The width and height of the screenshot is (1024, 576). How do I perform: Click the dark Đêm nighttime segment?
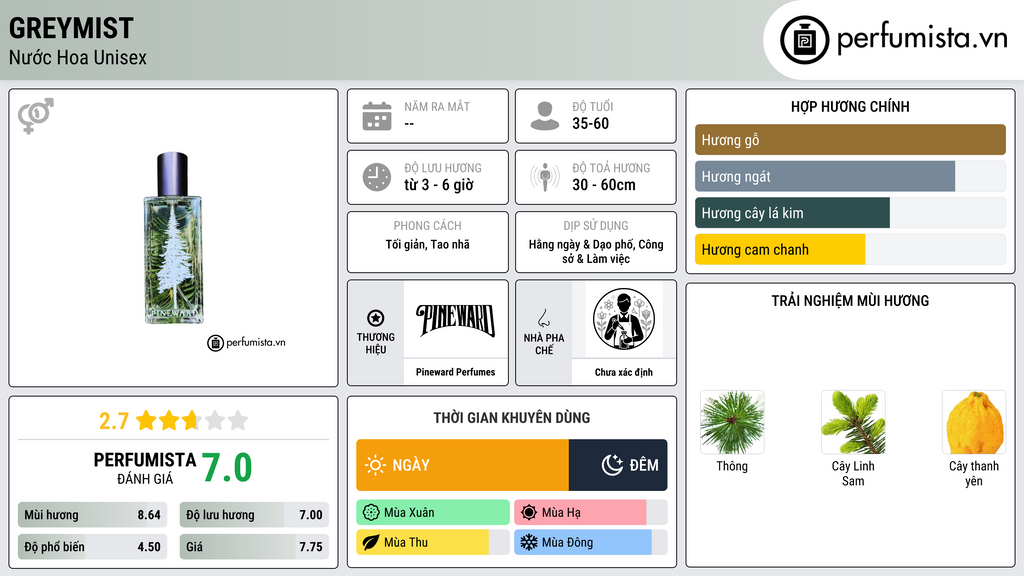pyautogui.click(x=618, y=465)
